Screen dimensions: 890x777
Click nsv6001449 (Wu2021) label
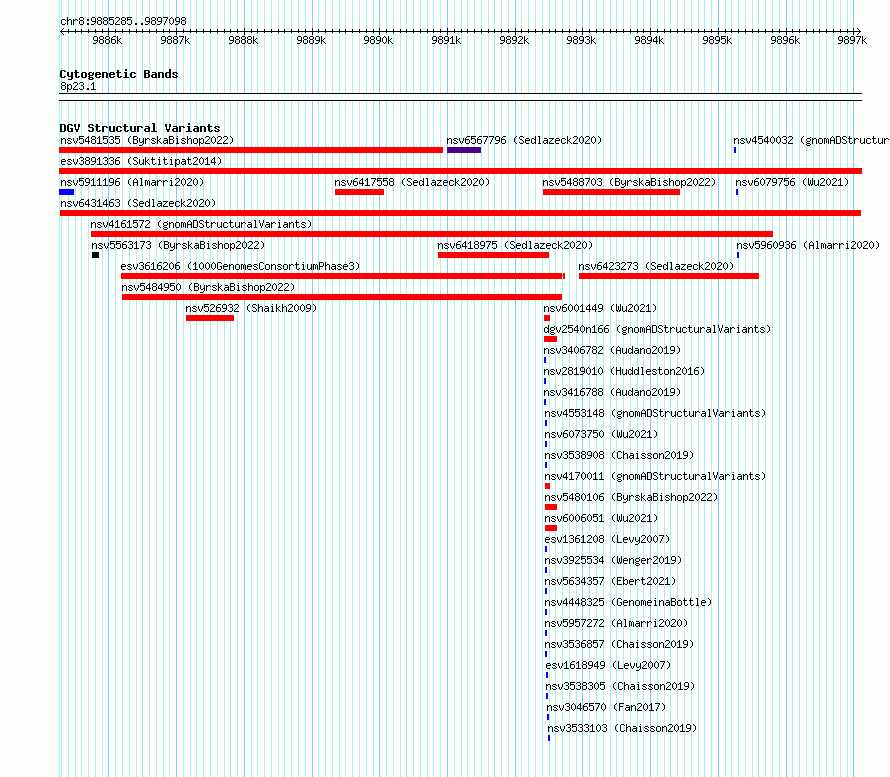[600, 308]
